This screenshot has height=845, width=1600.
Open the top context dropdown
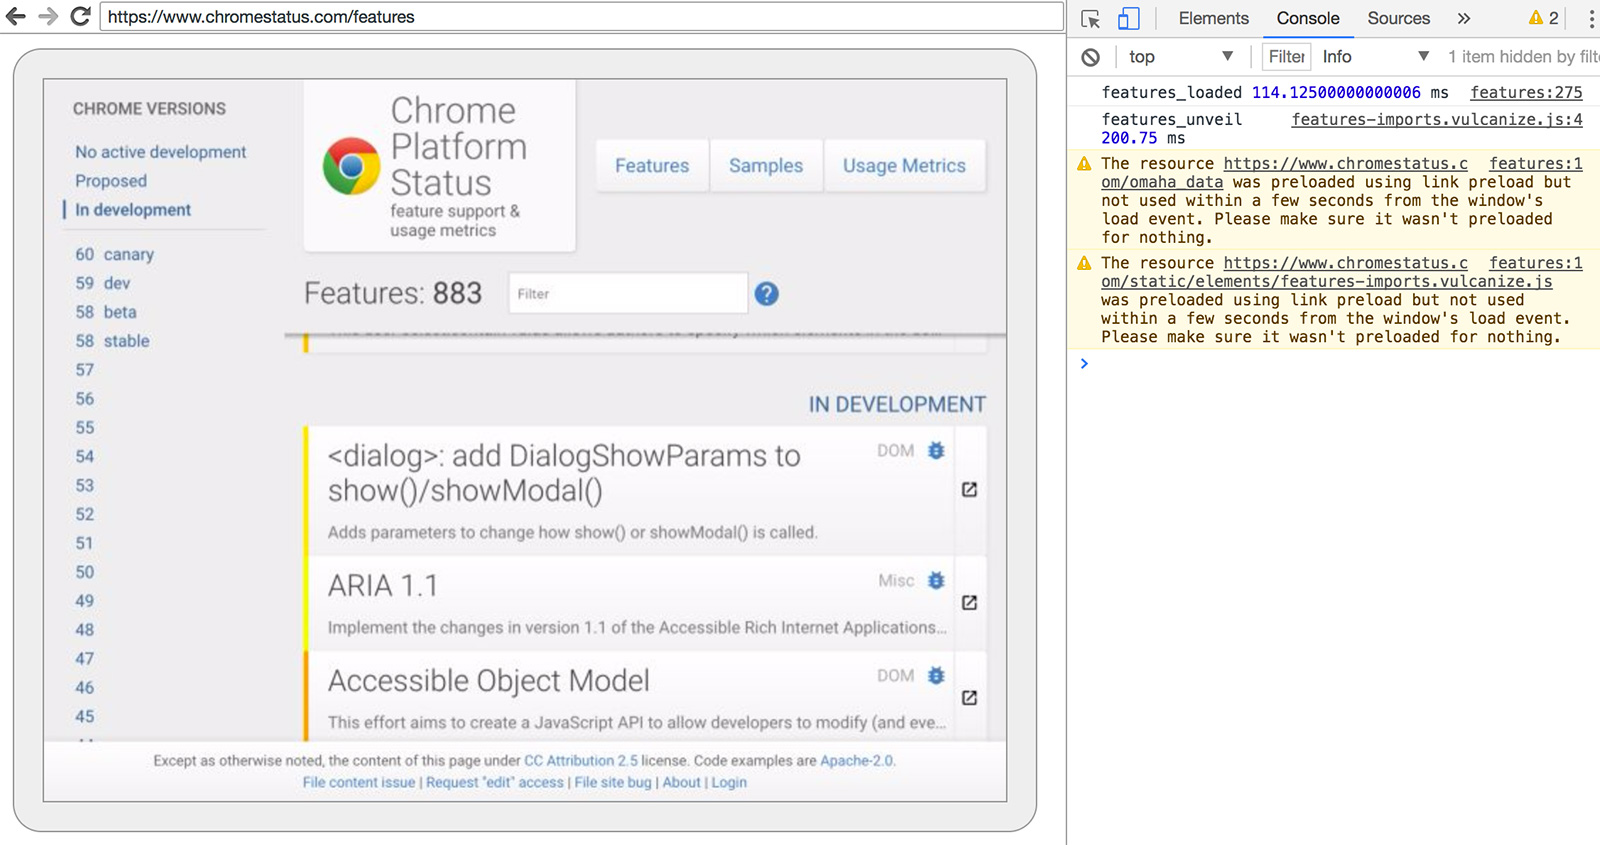pos(1180,57)
